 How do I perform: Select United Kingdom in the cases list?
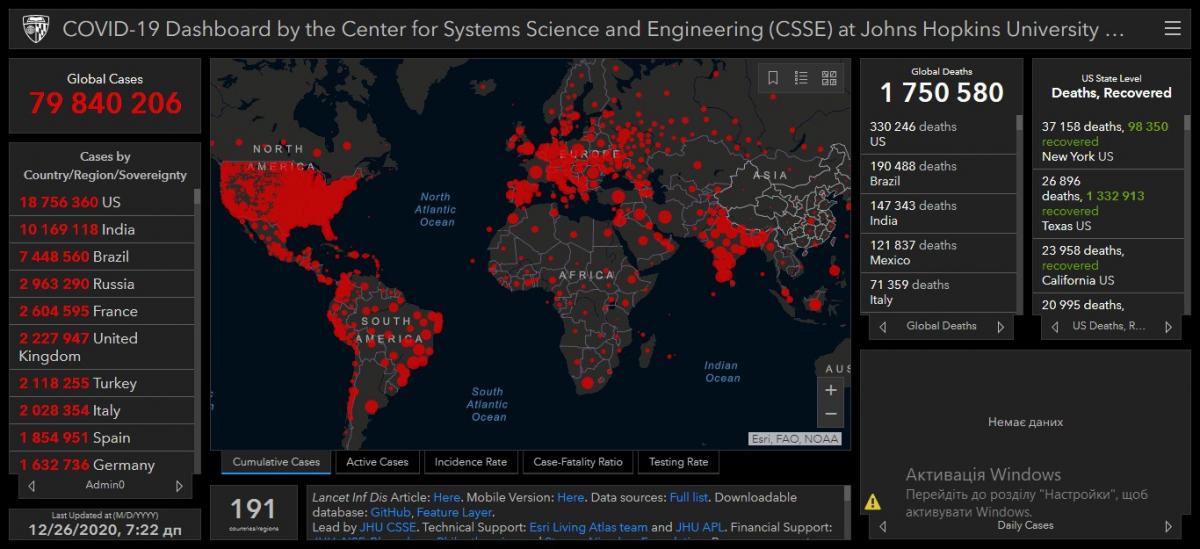[x=101, y=347]
